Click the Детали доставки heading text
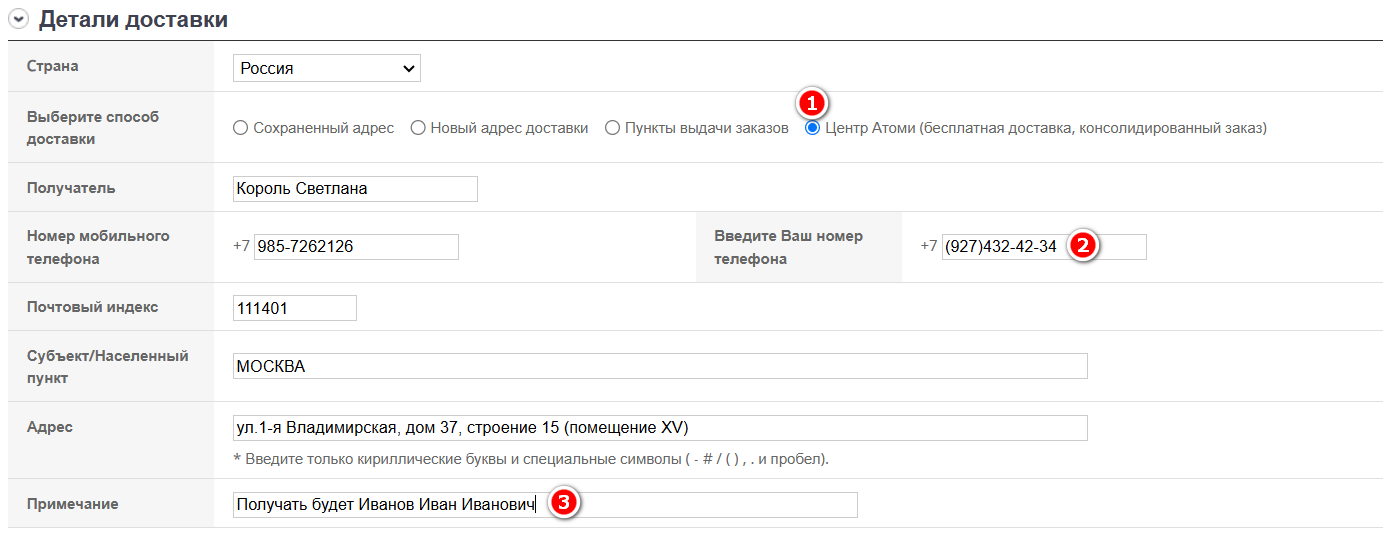The height and width of the screenshot is (536, 1385). [x=133, y=20]
